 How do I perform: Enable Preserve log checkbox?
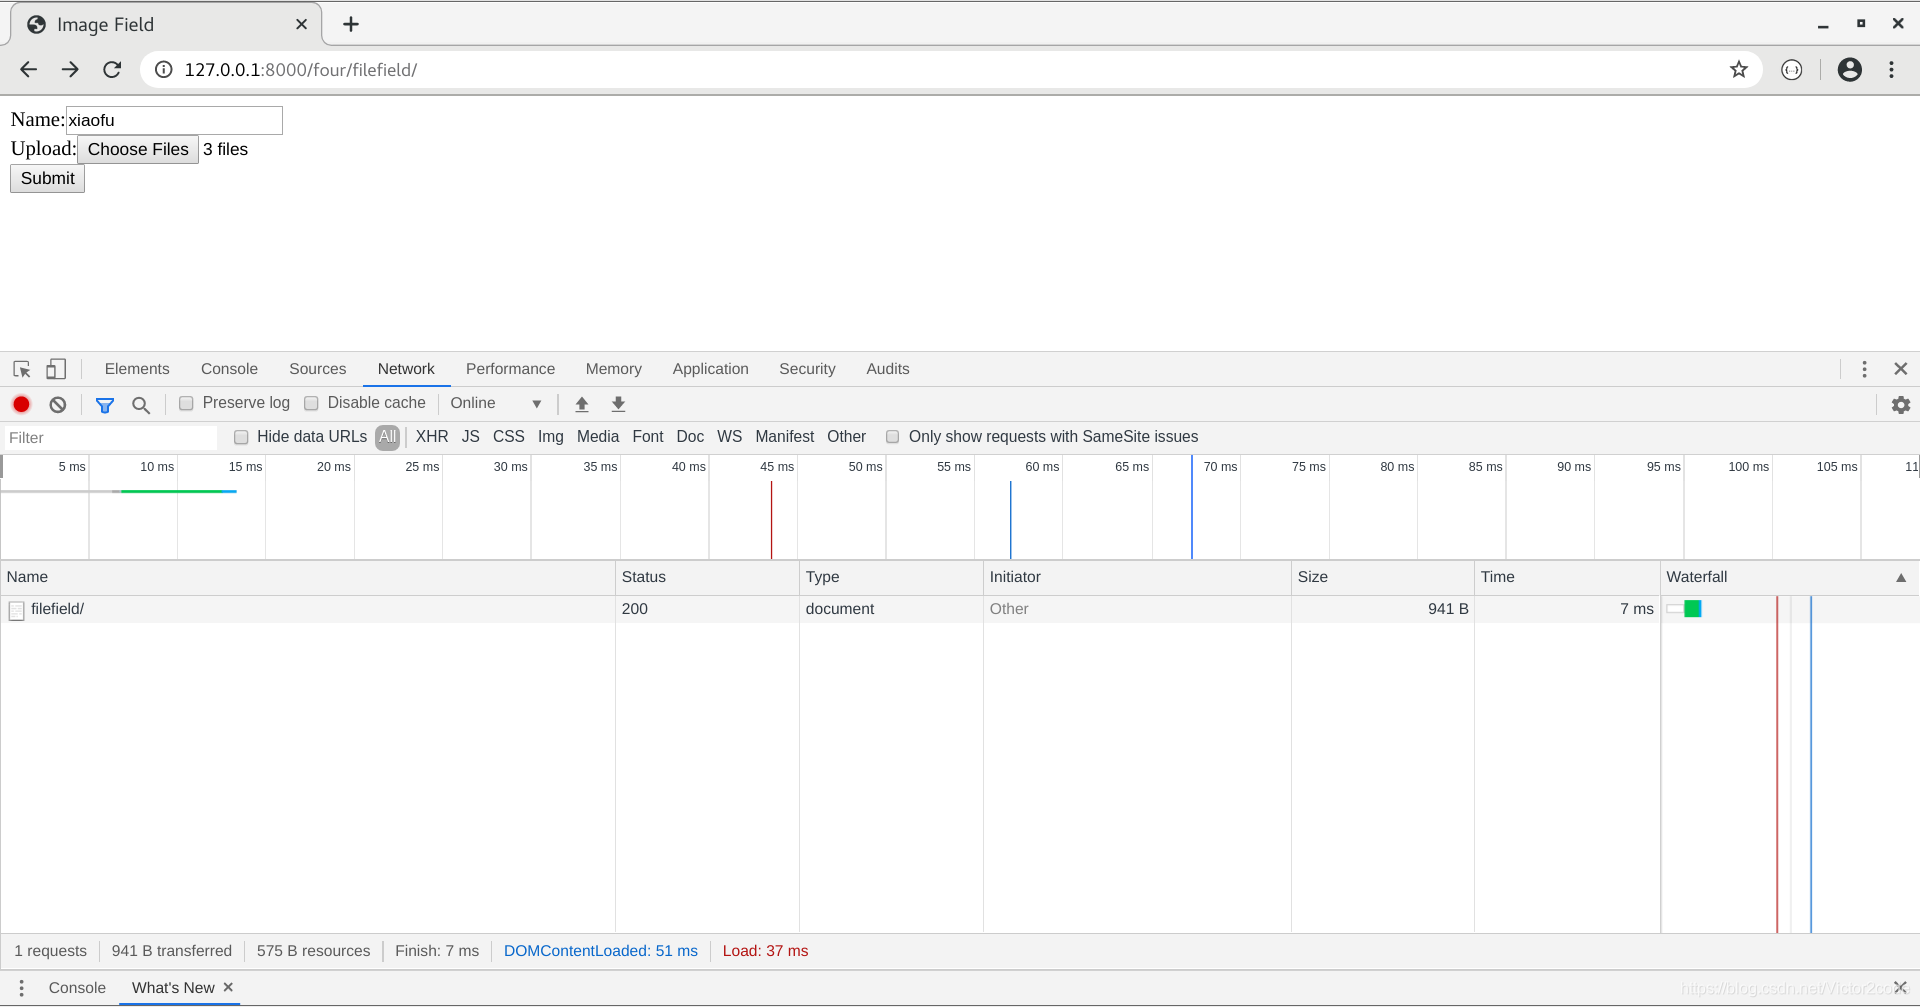tap(186, 403)
